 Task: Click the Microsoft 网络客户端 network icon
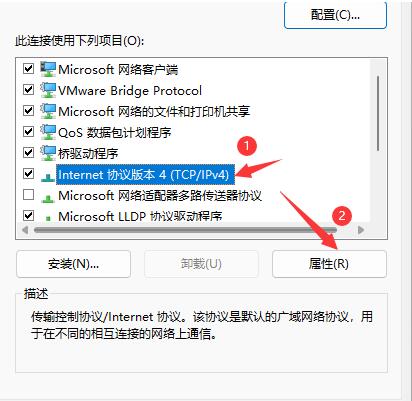point(48,69)
